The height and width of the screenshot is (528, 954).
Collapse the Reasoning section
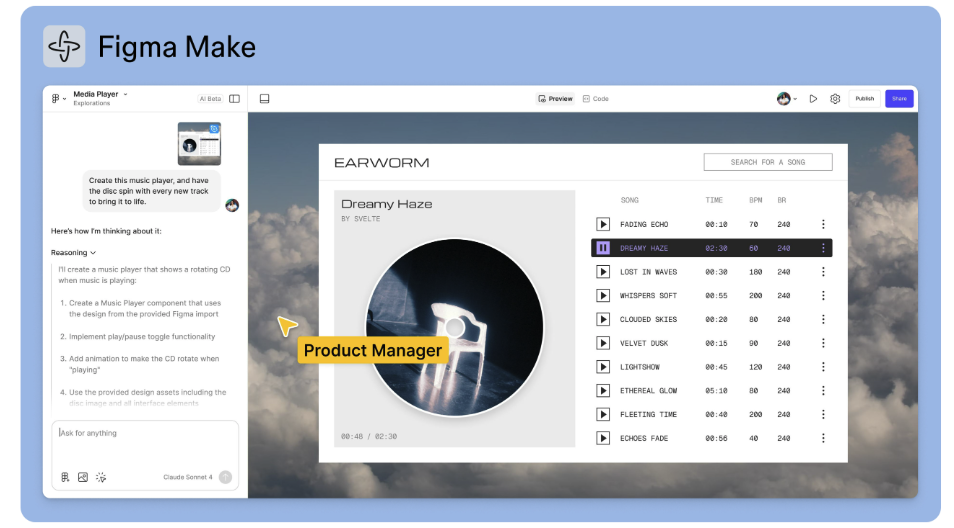73,252
